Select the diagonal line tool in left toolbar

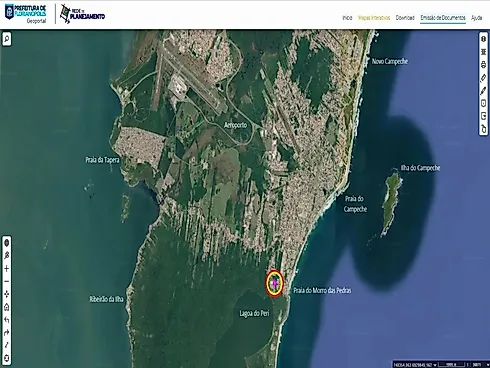[7, 346]
